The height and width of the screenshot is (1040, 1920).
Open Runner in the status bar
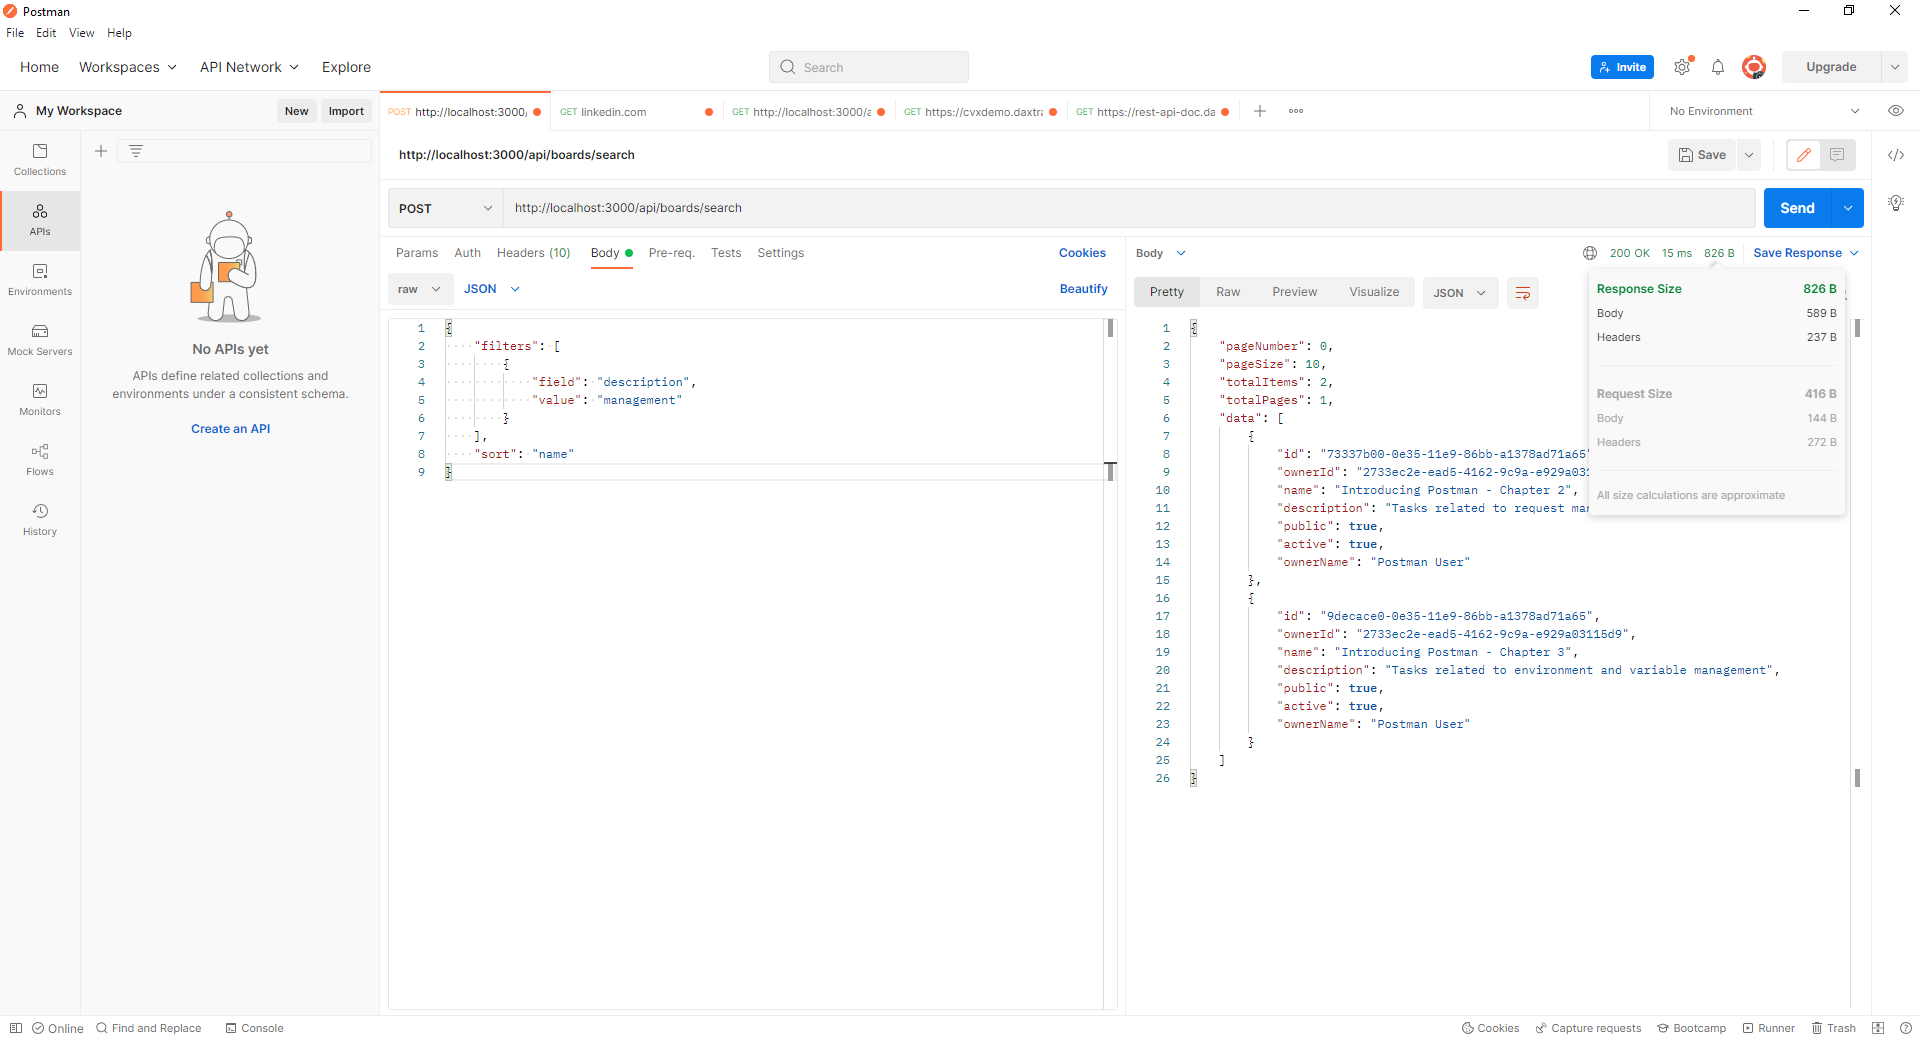1769,1028
